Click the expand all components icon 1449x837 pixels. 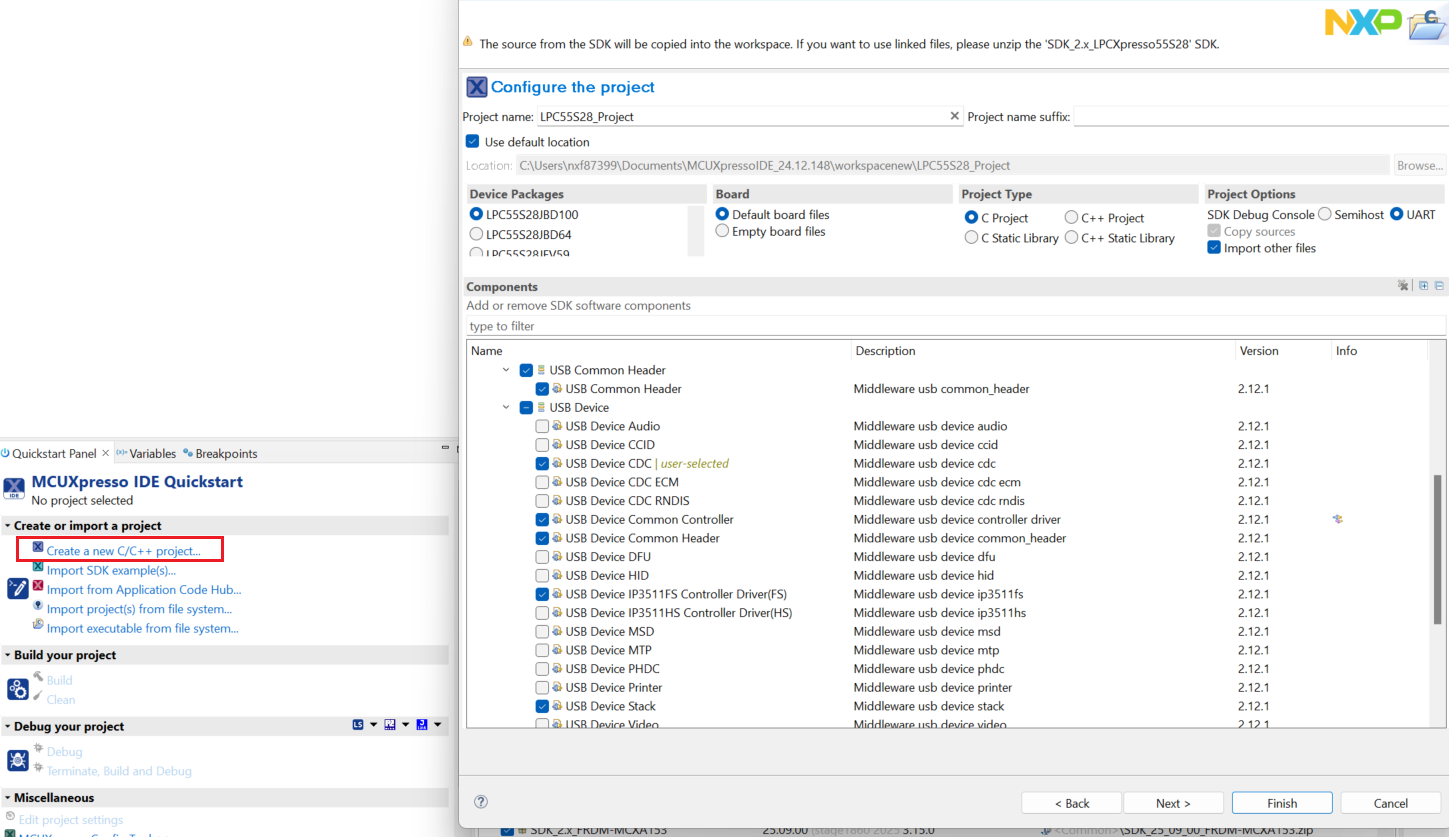point(1423,286)
